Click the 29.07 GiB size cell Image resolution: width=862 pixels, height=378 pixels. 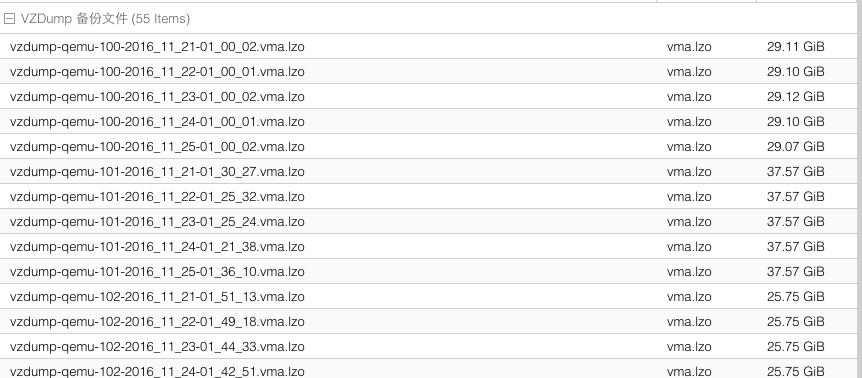coord(795,147)
